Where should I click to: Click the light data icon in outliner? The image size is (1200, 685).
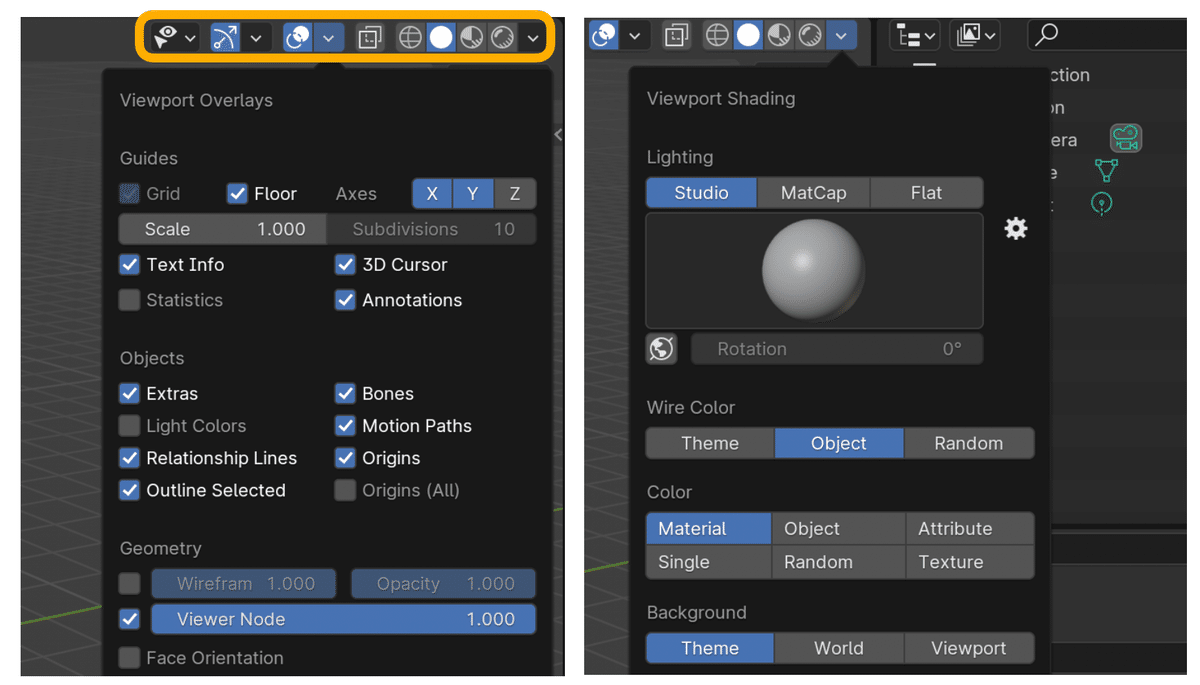pos(1101,204)
